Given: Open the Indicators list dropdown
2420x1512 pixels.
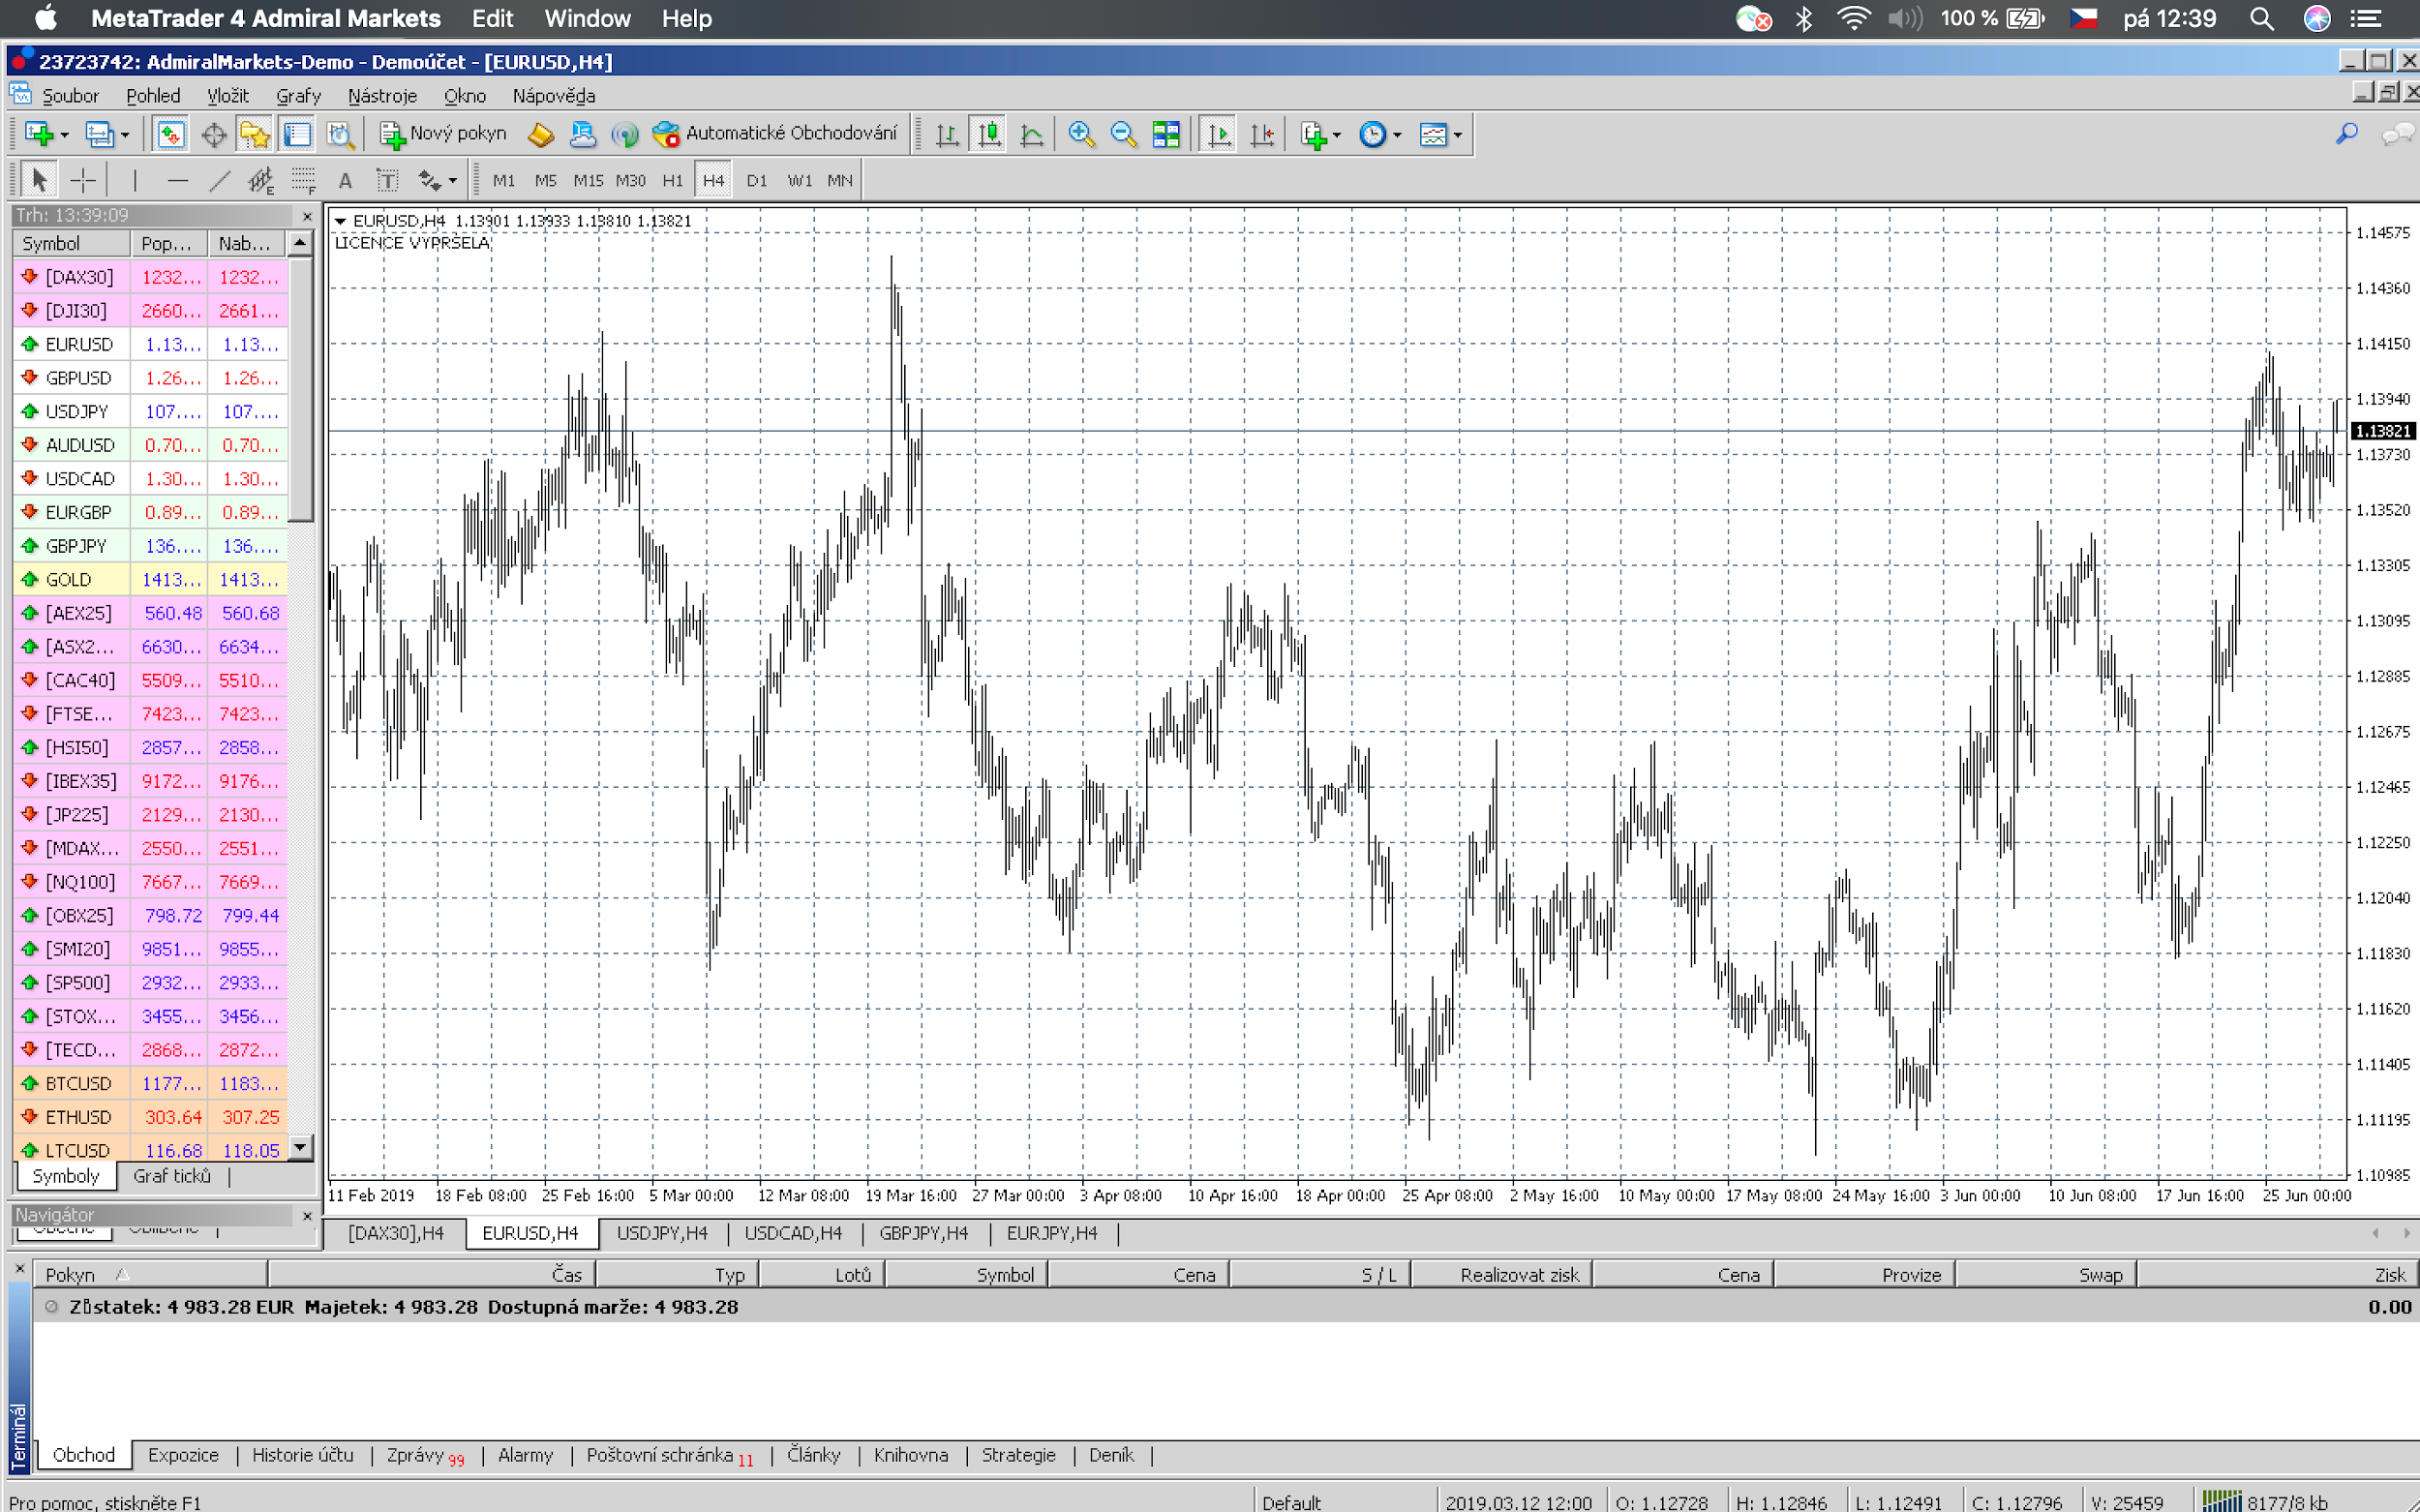Looking at the screenshot, I should pos(1320,133).
